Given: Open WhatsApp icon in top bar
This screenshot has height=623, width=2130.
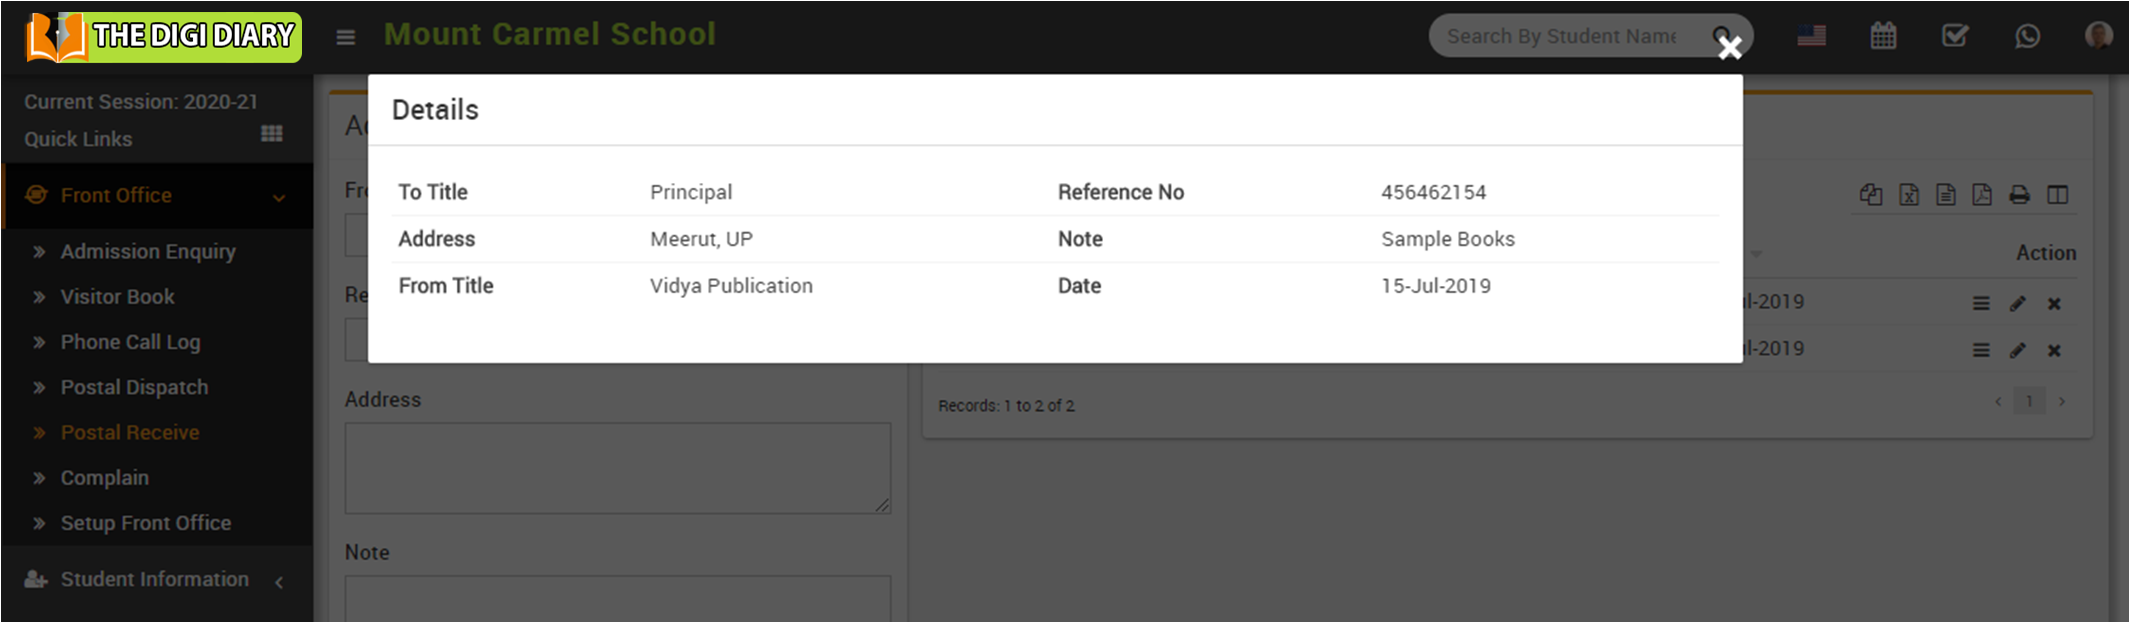Looking at the screenshot, I should point(2027,37).
